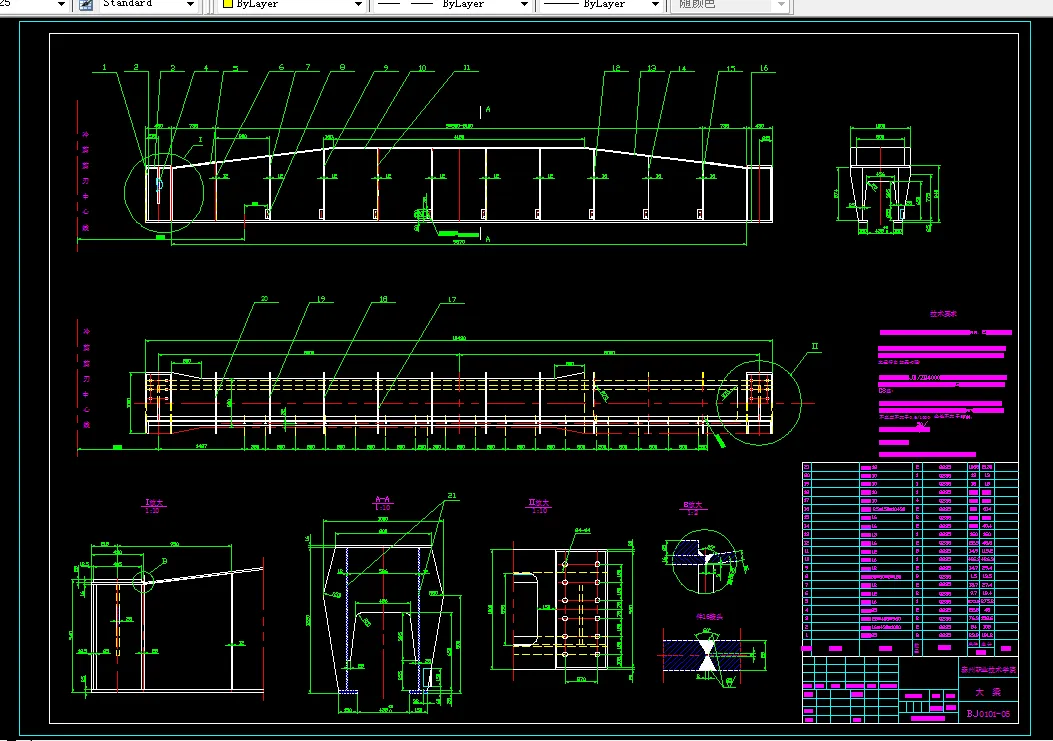Select drawing number text BJ0101-05

click(x=988, y=713)
